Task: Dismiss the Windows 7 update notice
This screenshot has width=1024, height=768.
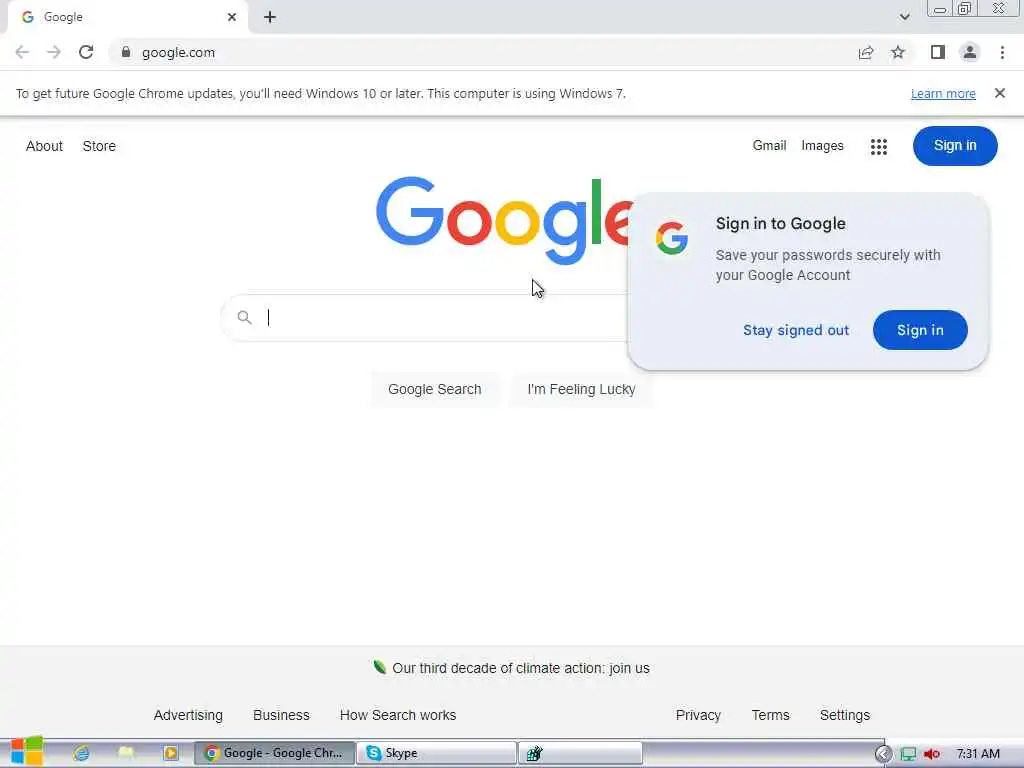Action: click(1000, 93)
